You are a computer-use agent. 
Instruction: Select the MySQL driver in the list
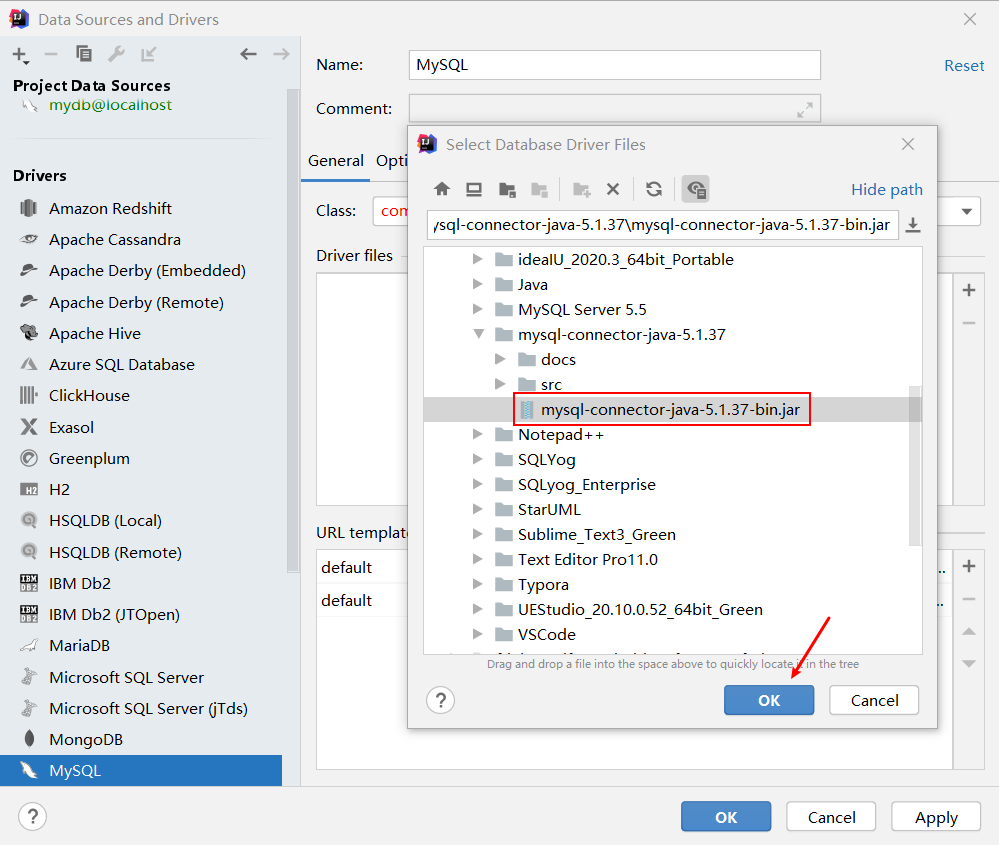[x=141, y=770]
